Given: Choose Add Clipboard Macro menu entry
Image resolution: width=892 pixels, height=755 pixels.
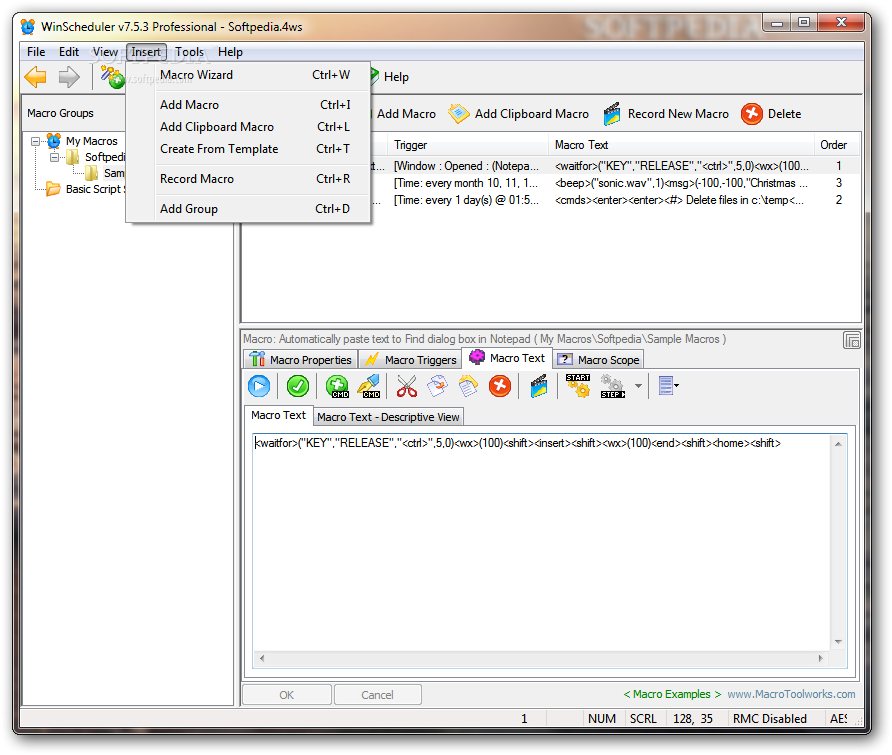Looking at the screenshot, I should [x=249, y=127].
